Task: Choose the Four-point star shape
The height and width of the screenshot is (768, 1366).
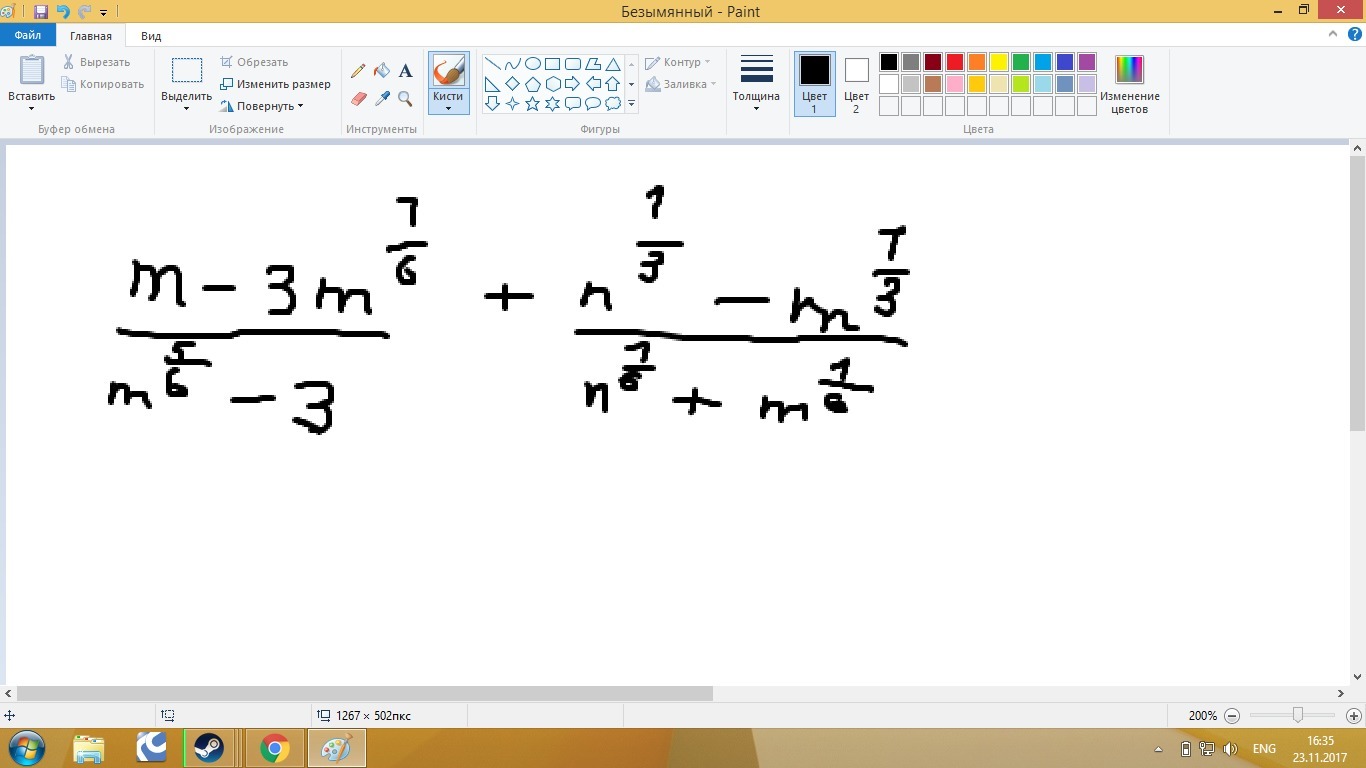Action: pyautogui.click(x=512, y=103)
